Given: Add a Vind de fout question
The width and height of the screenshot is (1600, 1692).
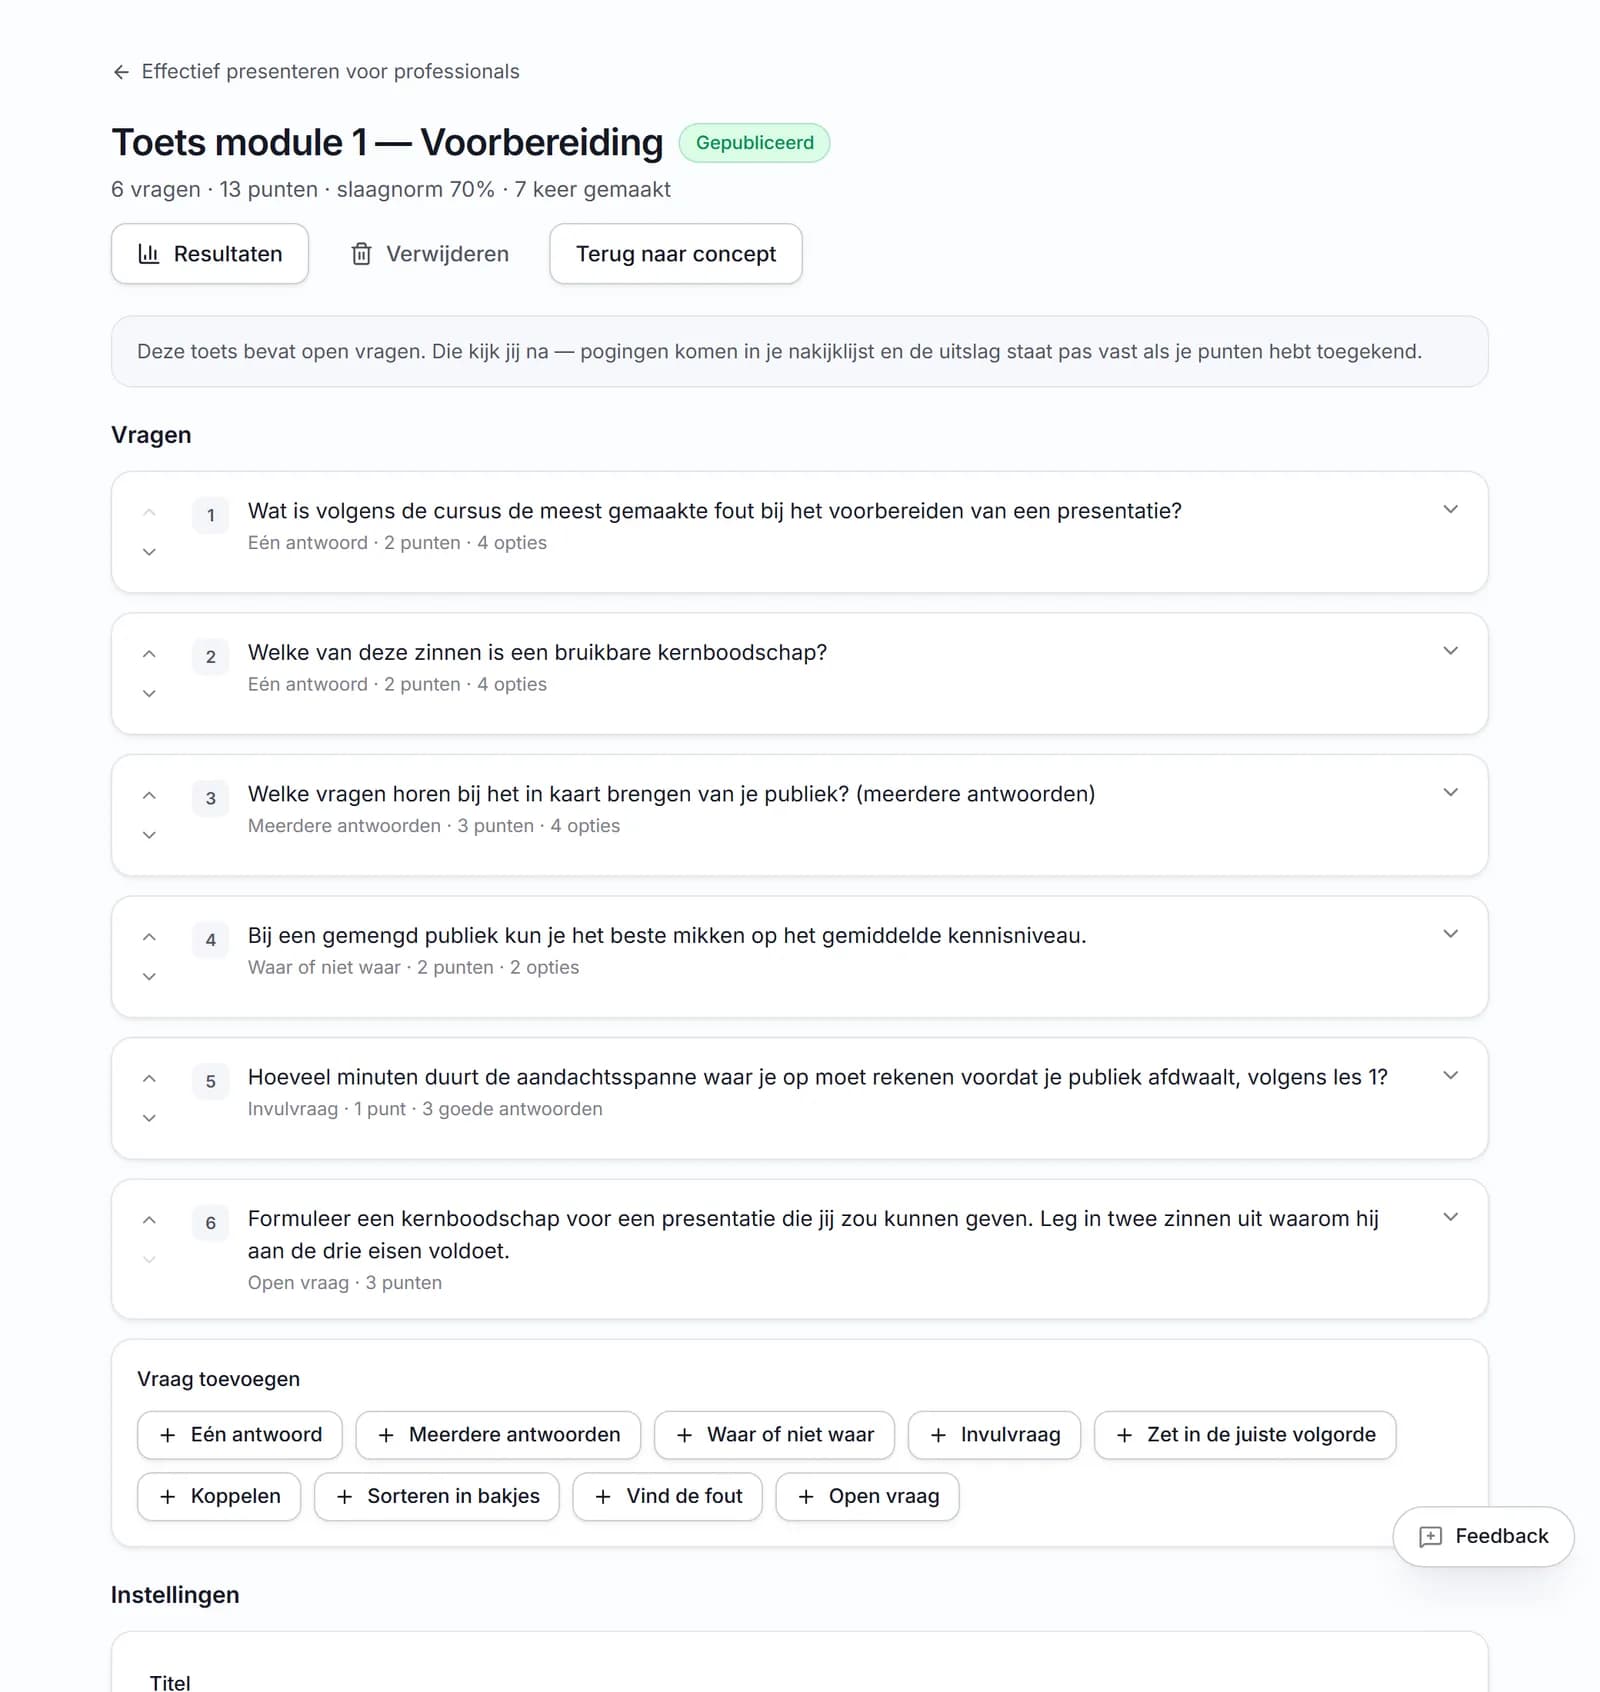Looking at the screenshot, I should (668, 1497).
